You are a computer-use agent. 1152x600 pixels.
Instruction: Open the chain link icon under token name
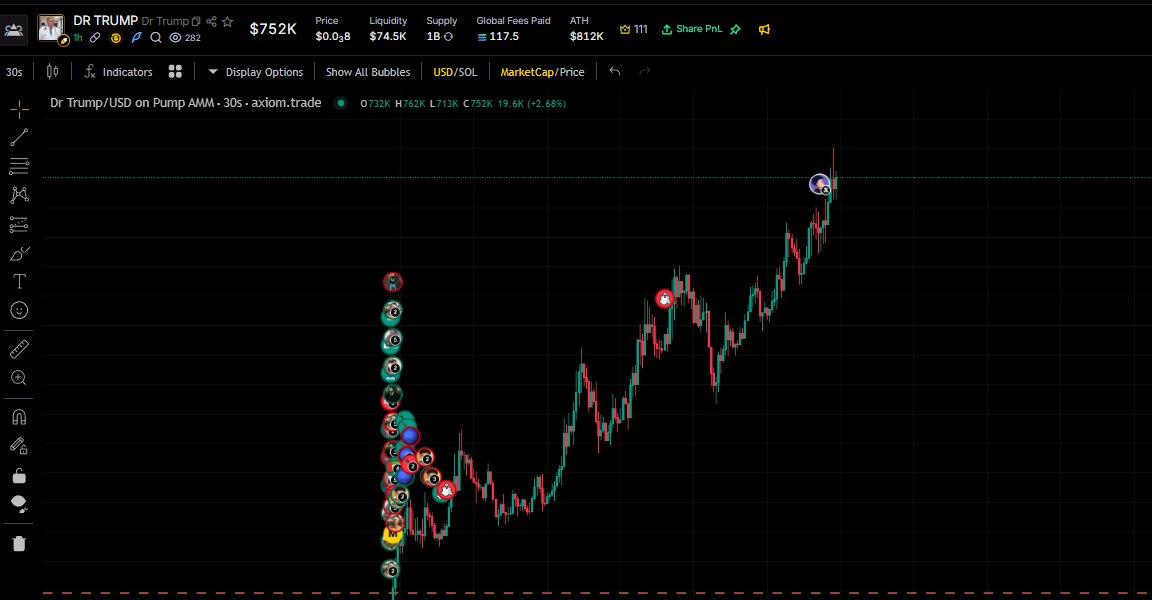[x=96, y=37]
